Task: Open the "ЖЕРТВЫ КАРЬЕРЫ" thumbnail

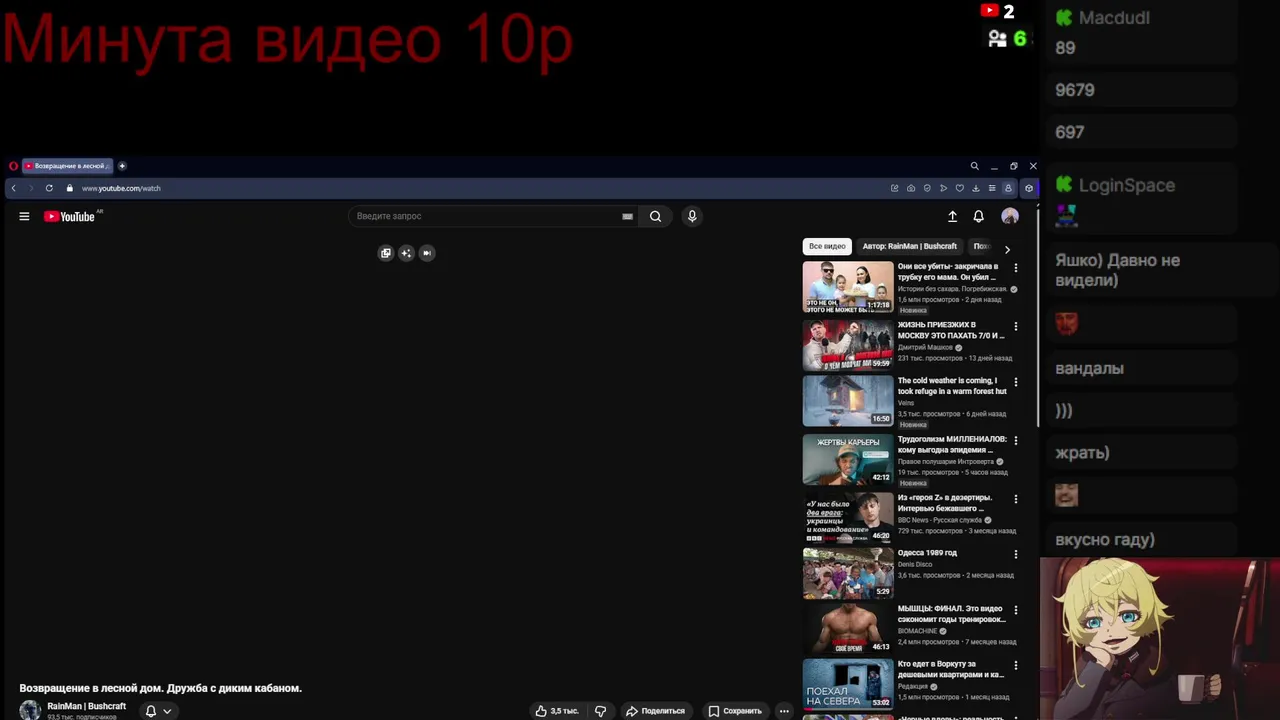Action: coord(848,459)
